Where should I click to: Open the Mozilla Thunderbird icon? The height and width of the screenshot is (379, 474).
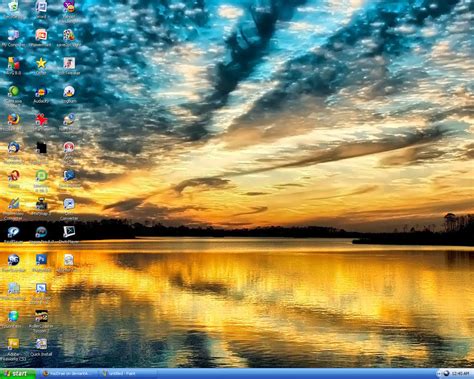(x=13, y=147)
